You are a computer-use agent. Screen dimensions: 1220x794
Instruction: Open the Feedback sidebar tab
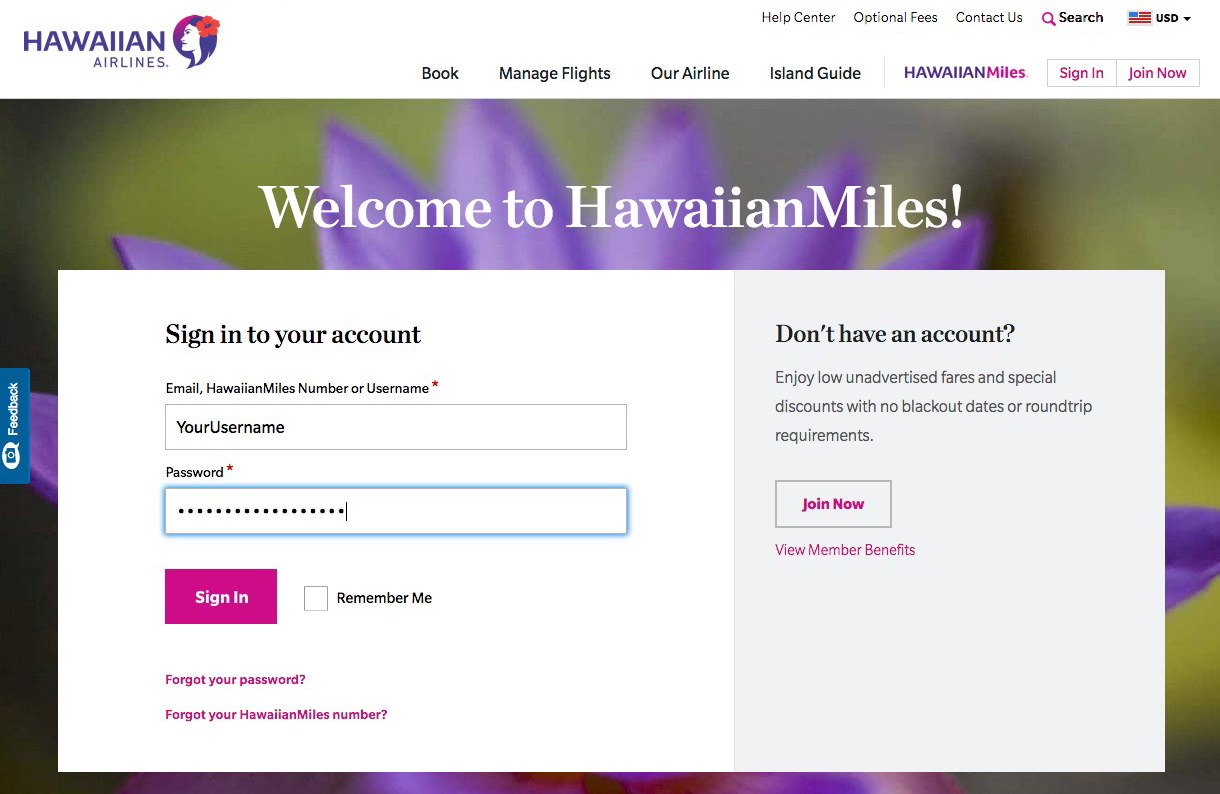point(14,425)
